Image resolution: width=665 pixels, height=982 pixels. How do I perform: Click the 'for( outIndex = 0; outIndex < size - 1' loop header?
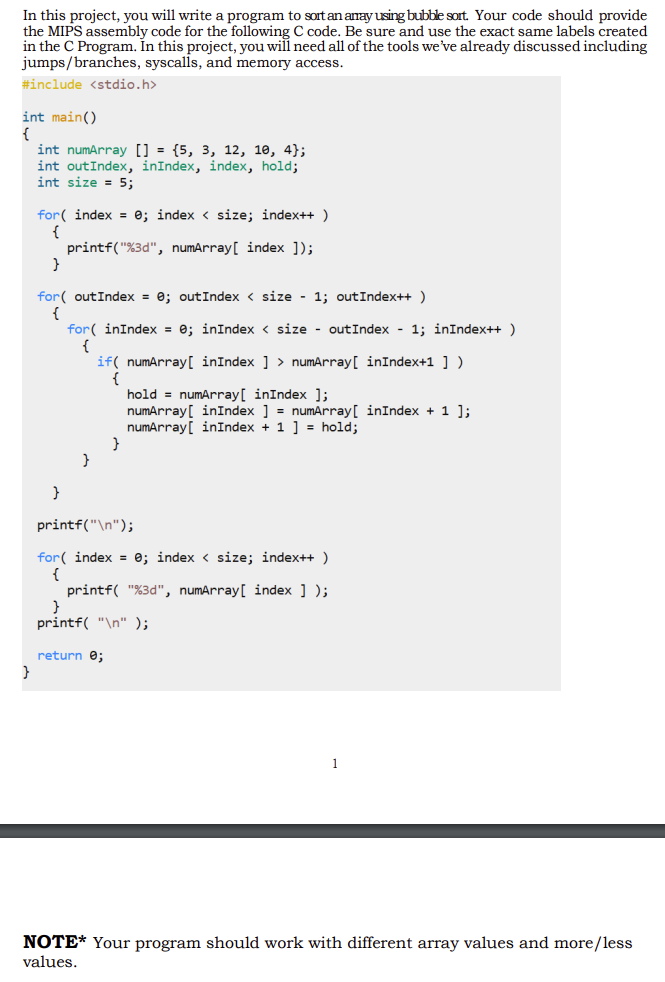(x=231, y=296)
